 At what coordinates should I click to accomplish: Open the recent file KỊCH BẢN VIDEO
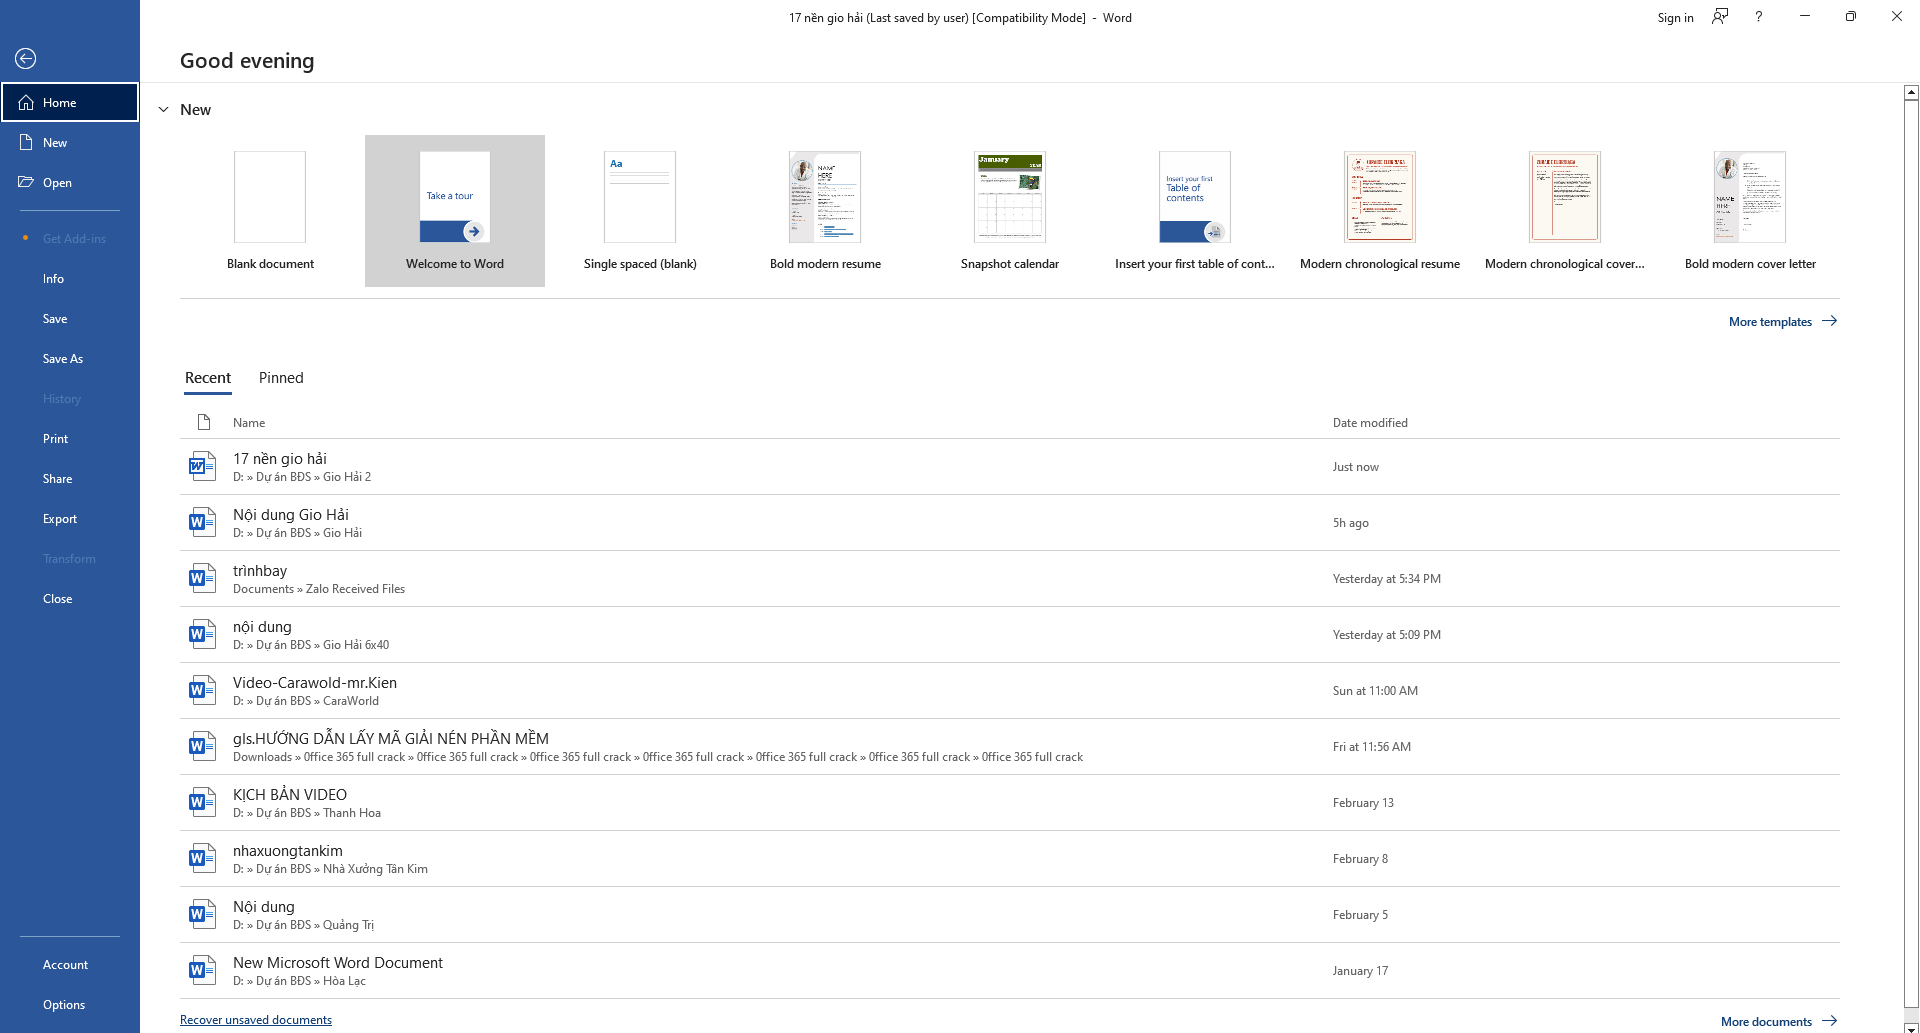click(289, 794)
